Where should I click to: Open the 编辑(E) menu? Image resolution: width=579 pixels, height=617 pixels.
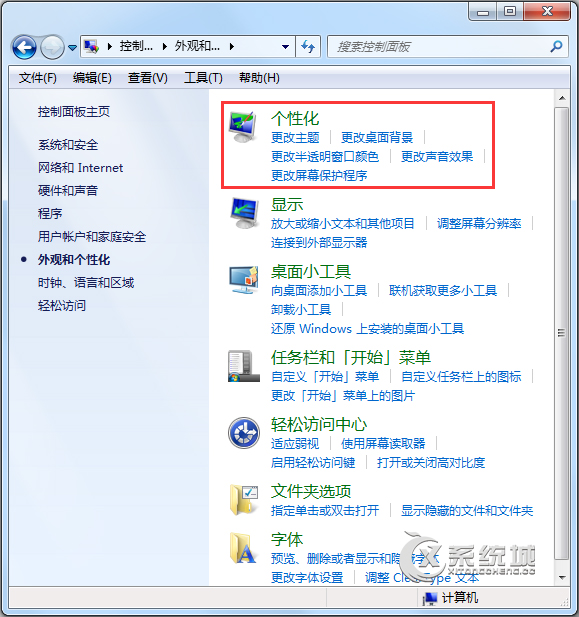[x=92, y=78]
